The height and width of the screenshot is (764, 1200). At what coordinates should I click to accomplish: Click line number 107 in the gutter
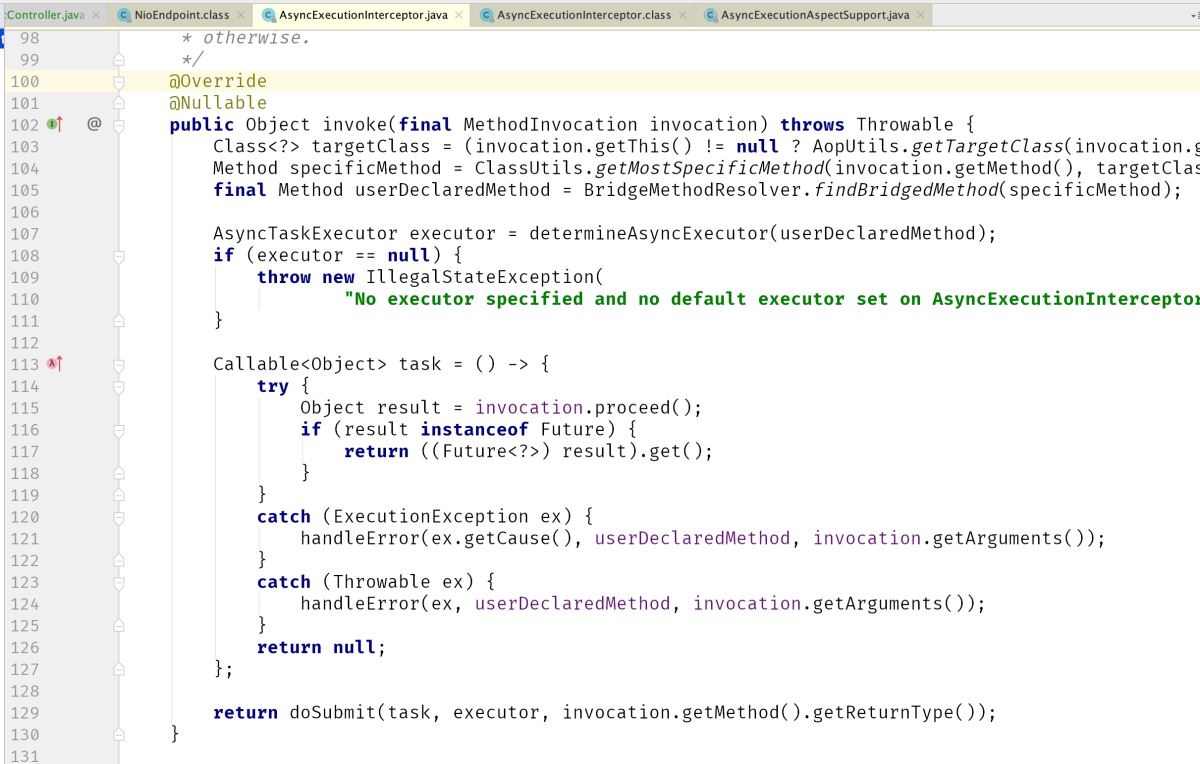[23, 234]
